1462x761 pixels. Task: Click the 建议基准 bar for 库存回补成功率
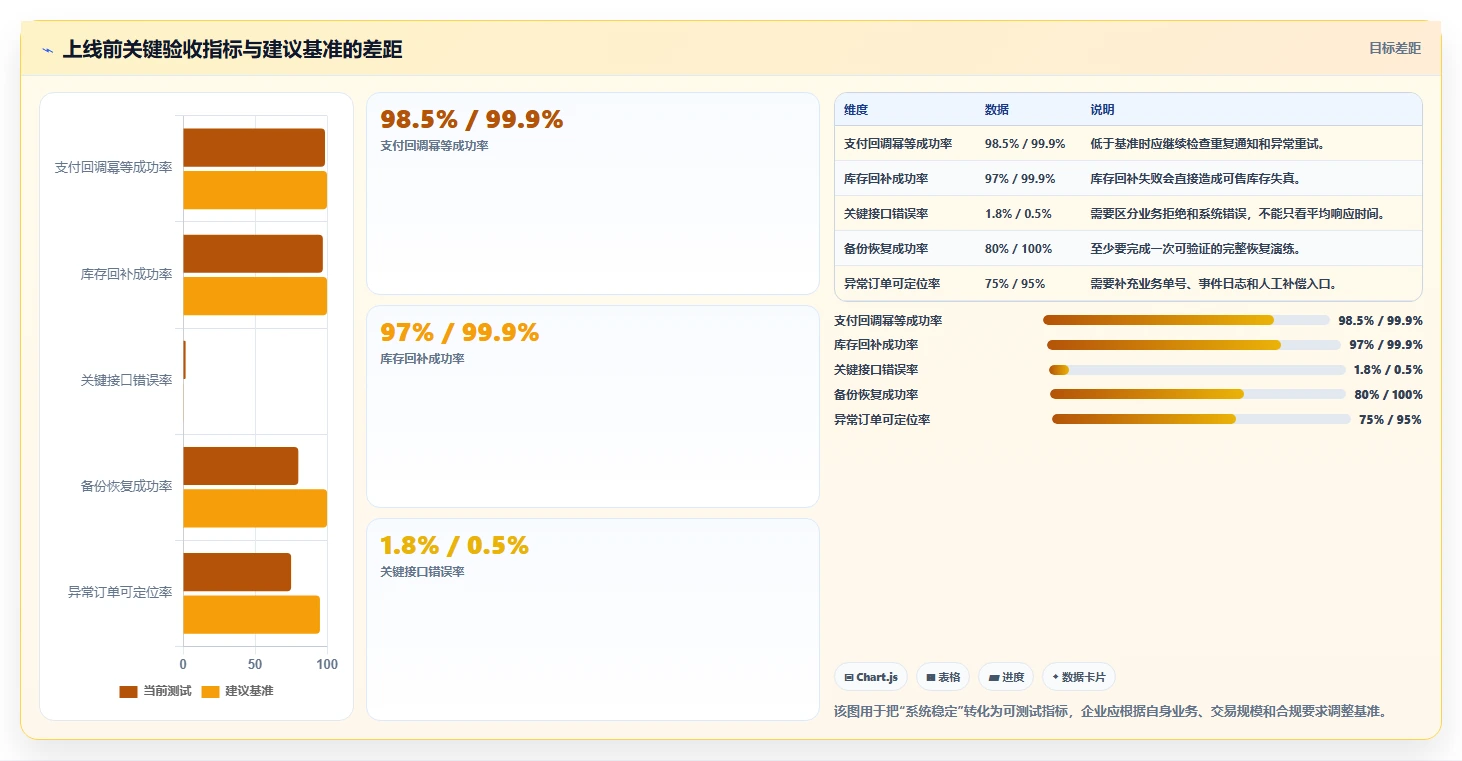255,296
